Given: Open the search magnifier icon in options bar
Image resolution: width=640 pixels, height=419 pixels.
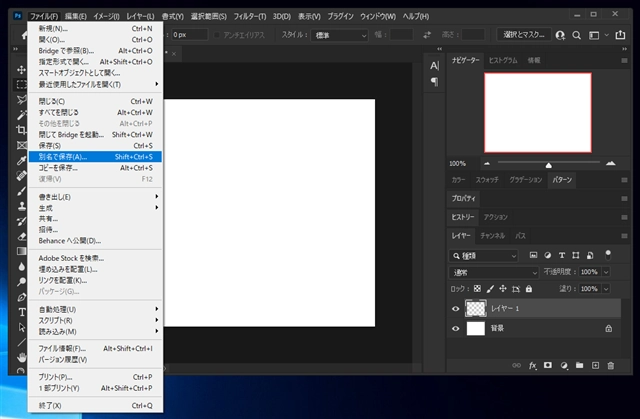Looking at the screenshot, I should click(576, 35).
